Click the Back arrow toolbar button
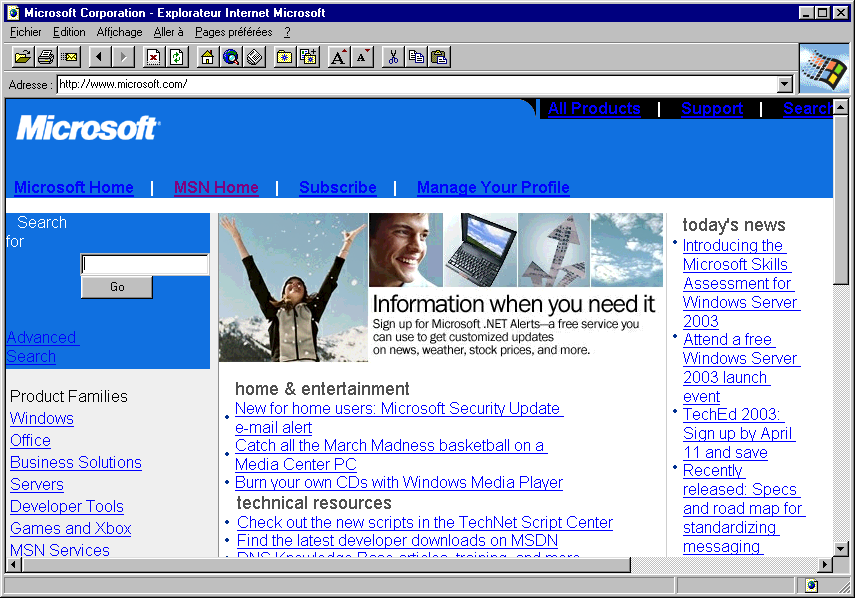 (99, 57)
